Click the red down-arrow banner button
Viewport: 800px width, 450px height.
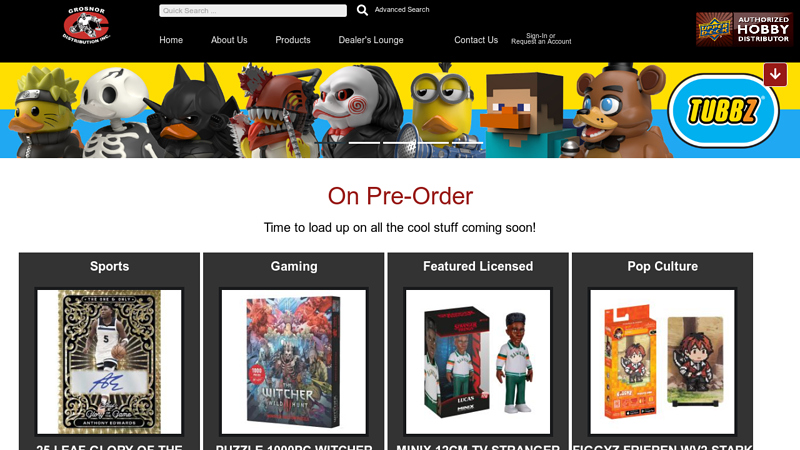tap(775, 74)
